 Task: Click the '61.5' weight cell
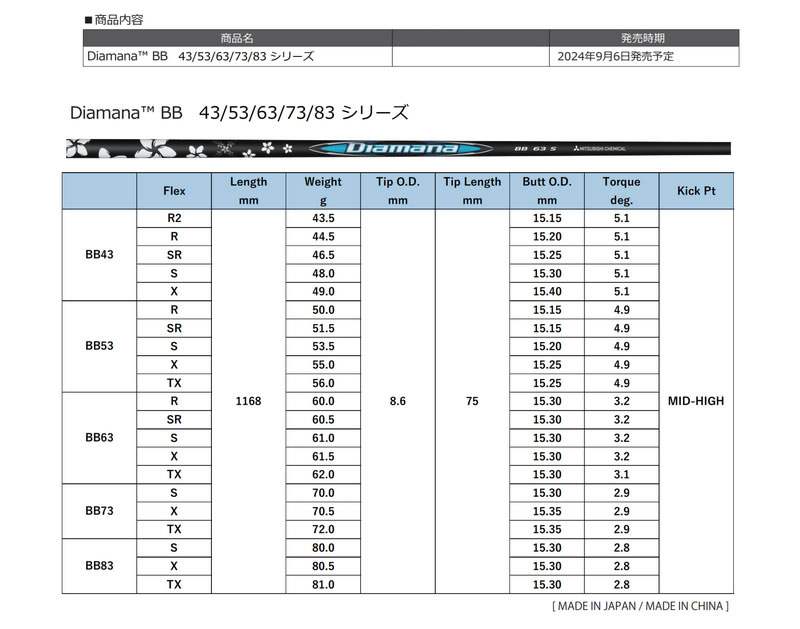pyautogui.click(x=323, y=456)
